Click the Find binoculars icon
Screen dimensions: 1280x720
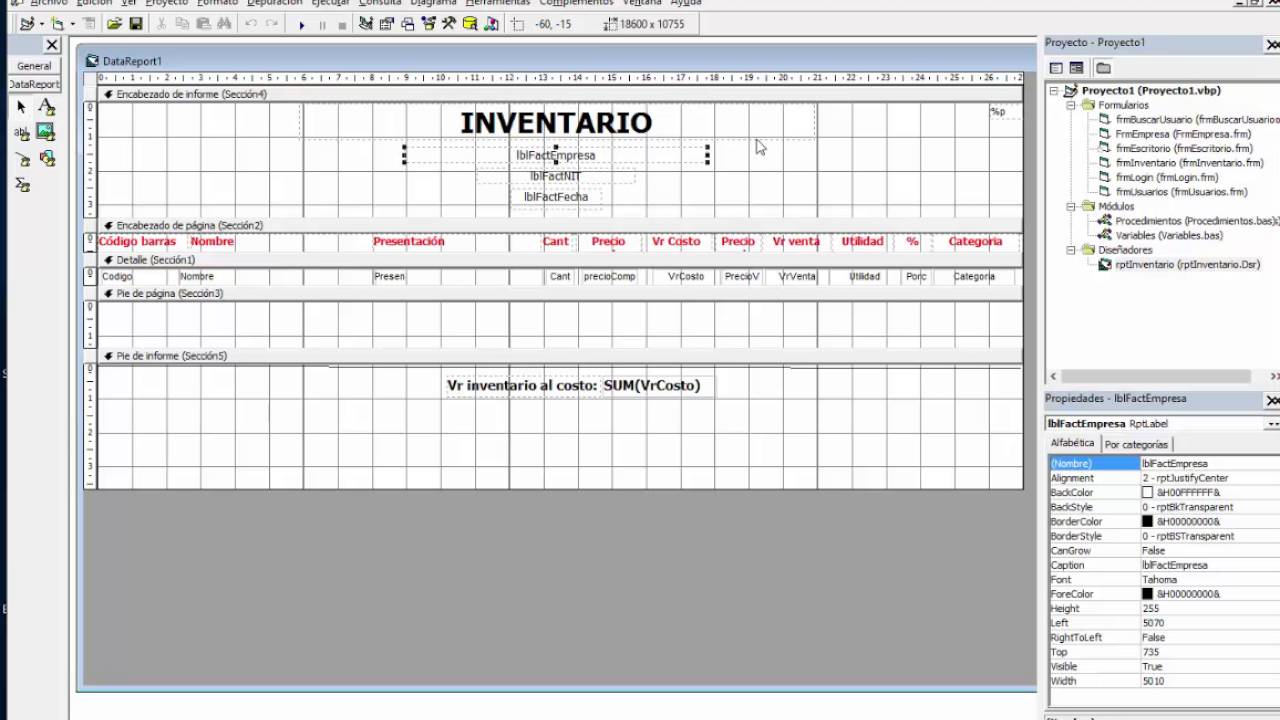click(224, 24)
